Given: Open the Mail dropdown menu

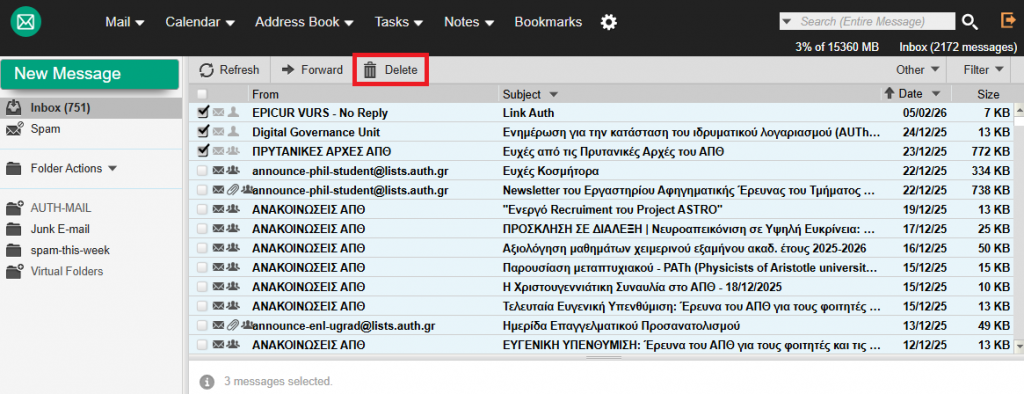Looking at the screenshot, I should pyautogui.click(x=125, y=22).
